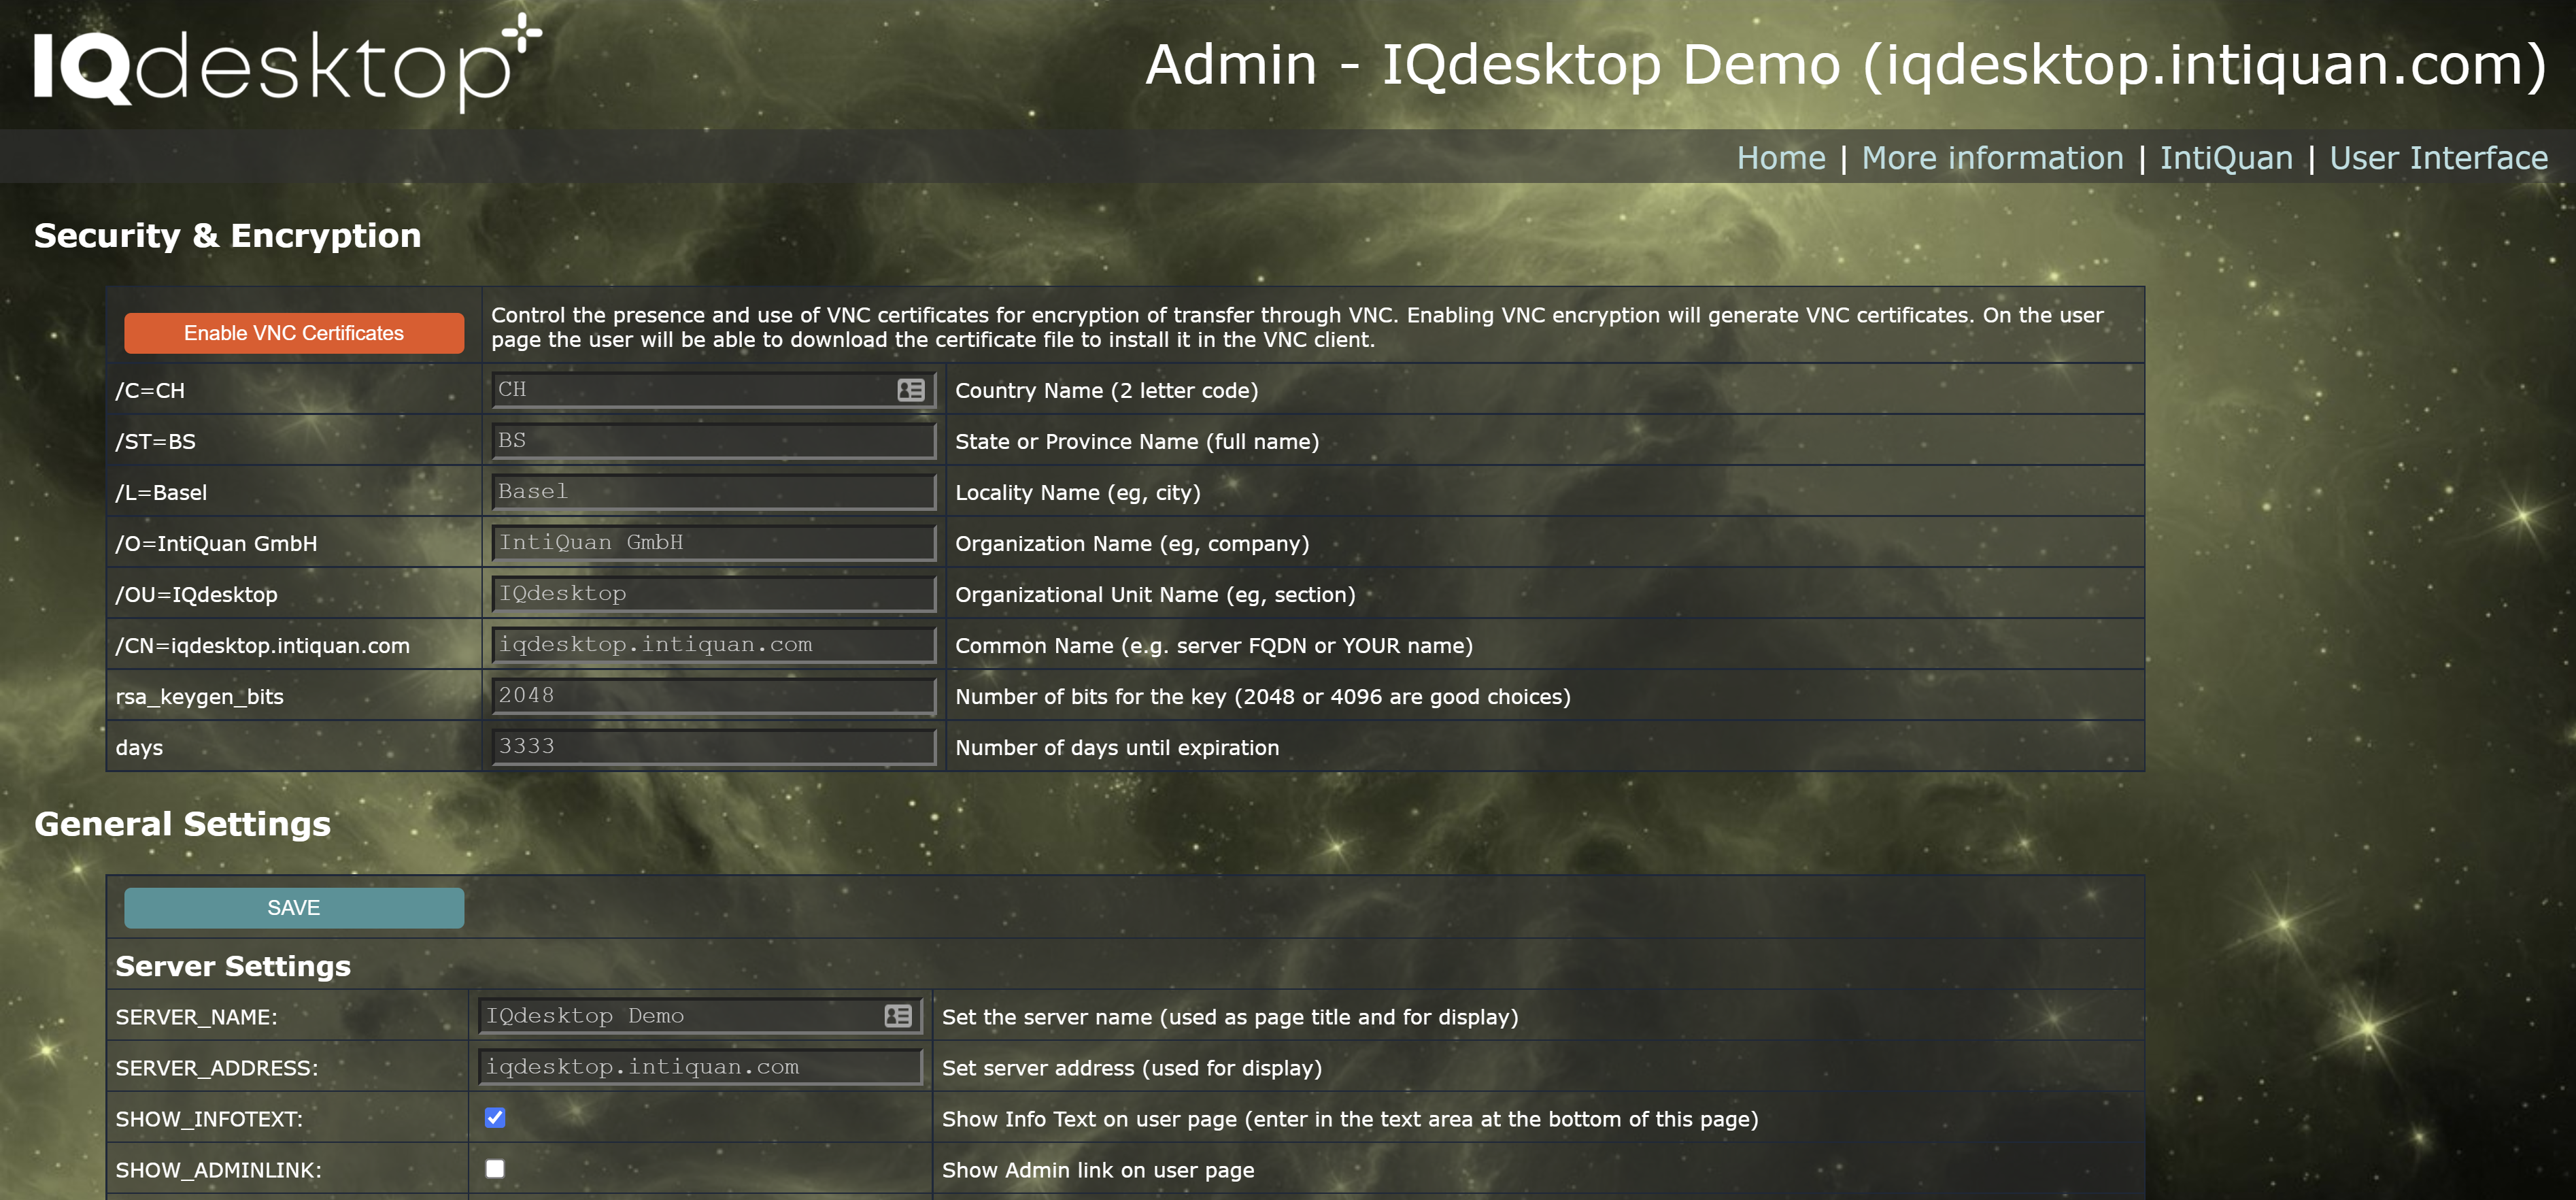The image size is (2576, 1200).
Task: Focus the SERVER_NAME IQdesktop Demo field
Action: [x=700, y=1016]
